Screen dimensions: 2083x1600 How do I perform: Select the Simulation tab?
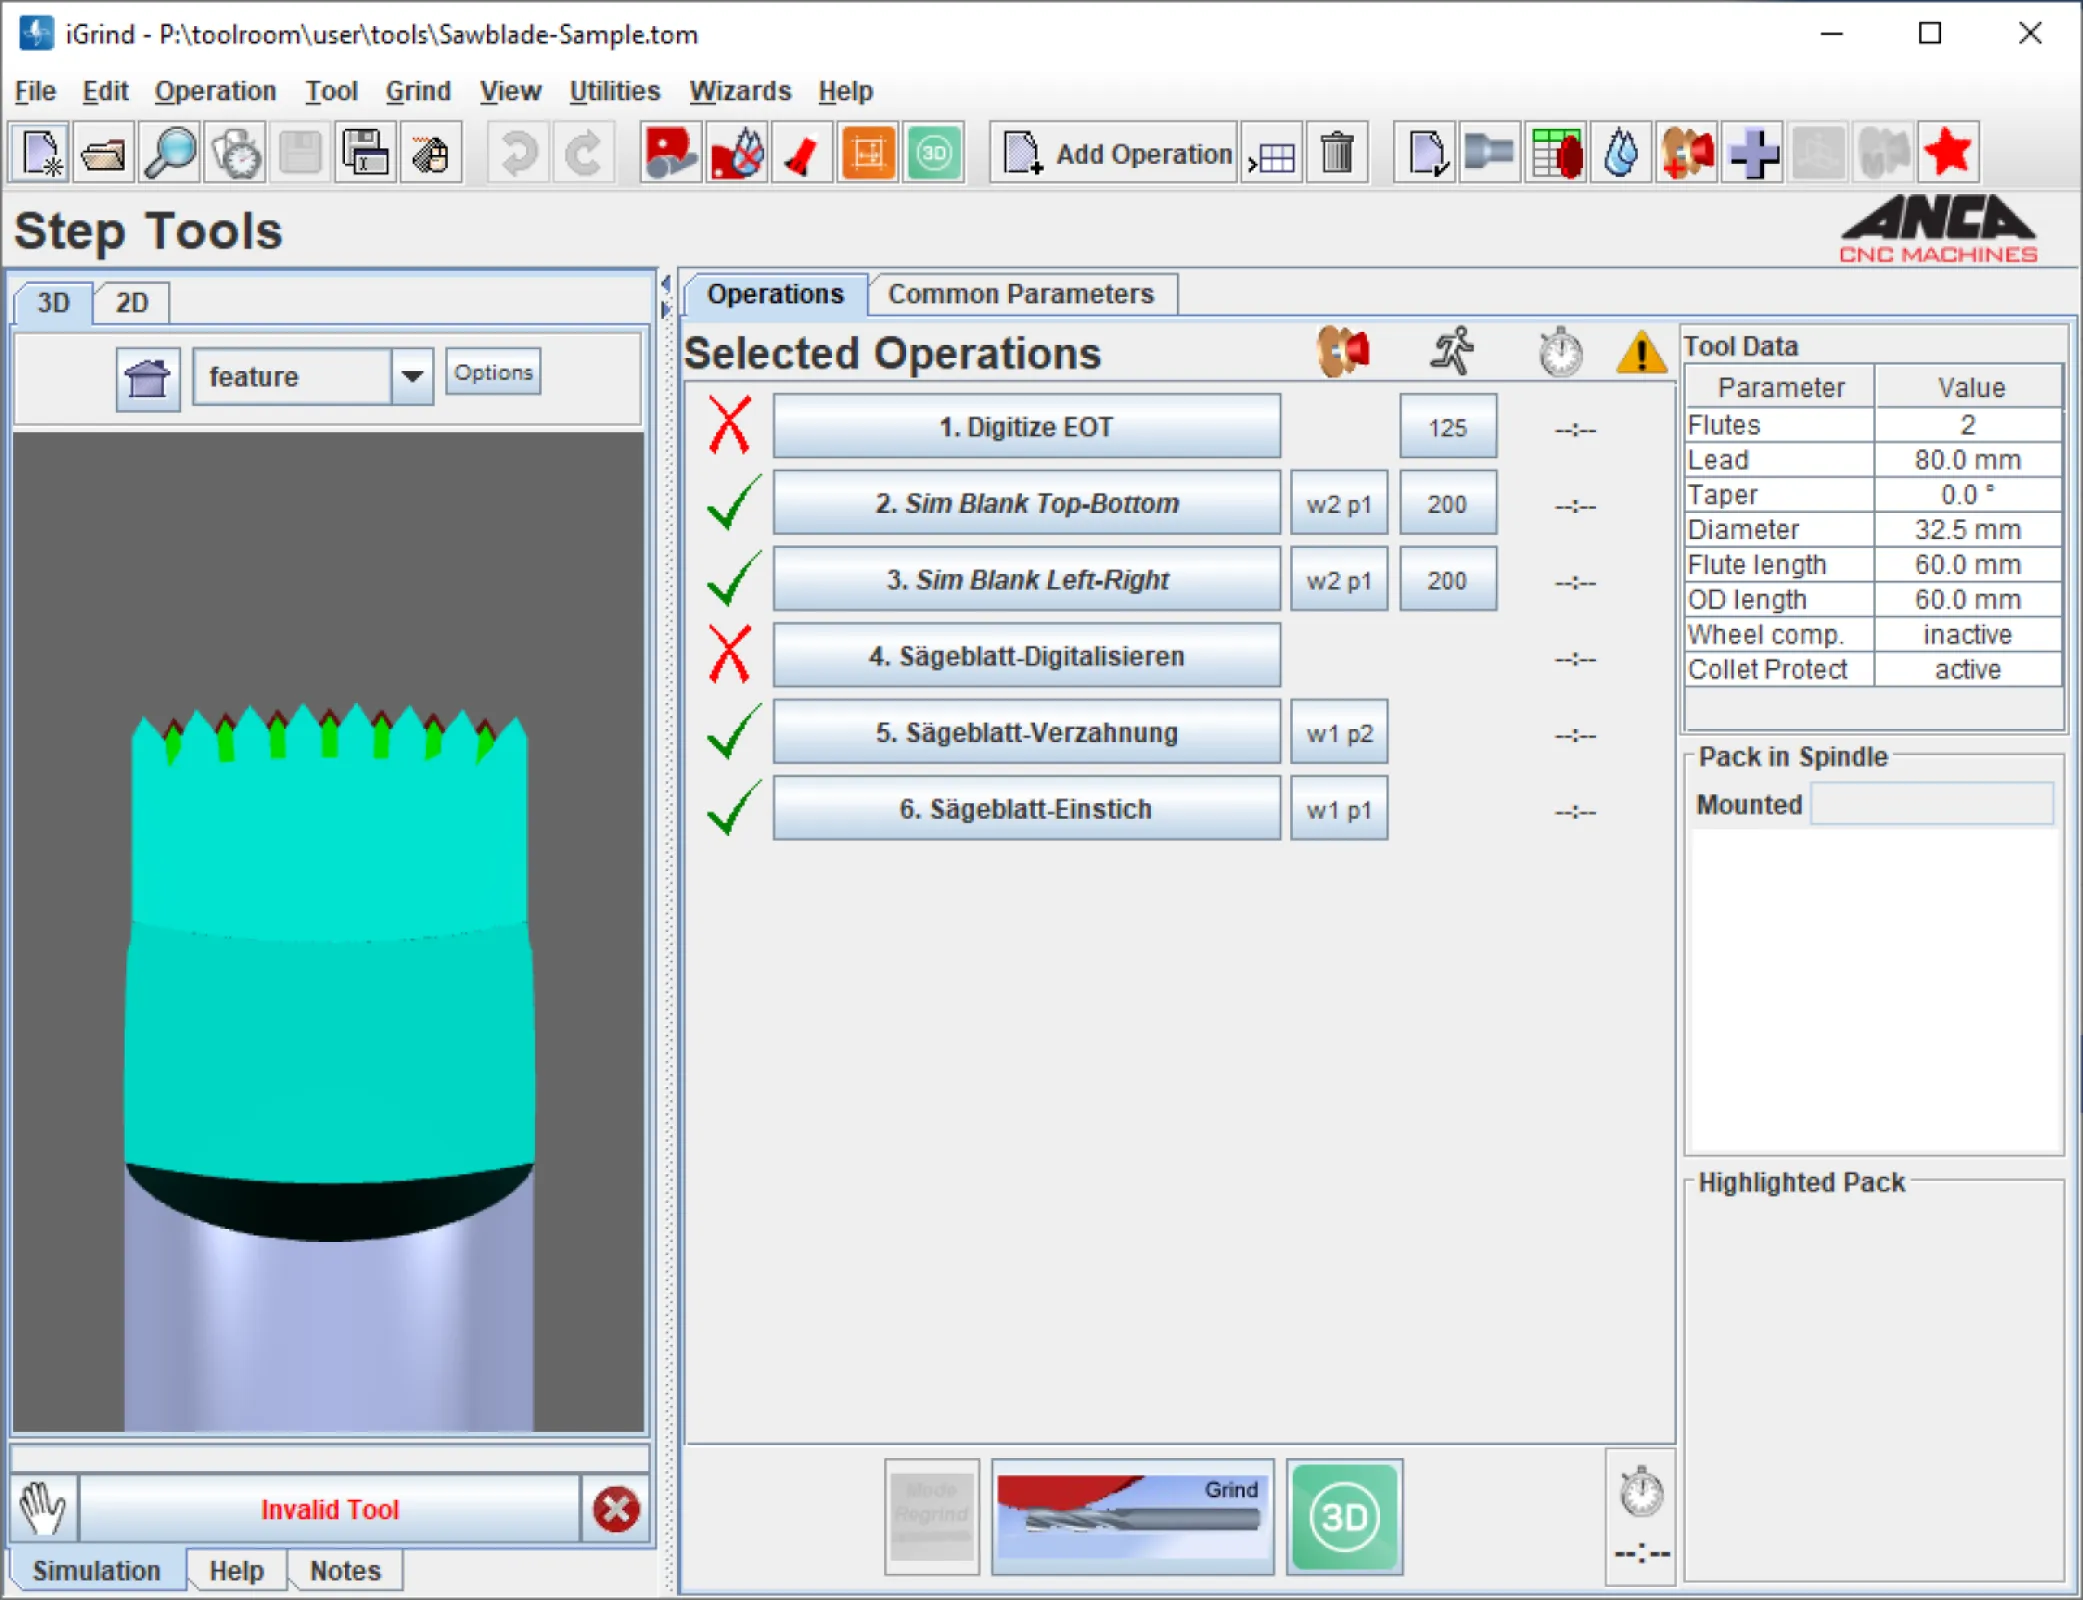click(96, 1570)
